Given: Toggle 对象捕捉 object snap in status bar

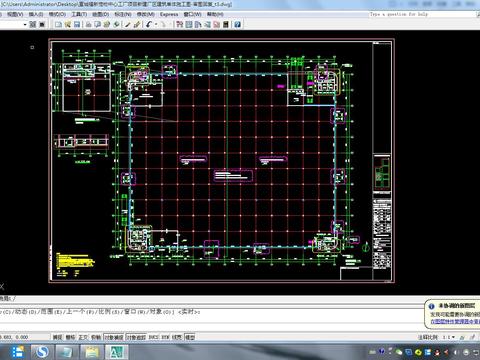Looking at the screenshot, I should (x=114, y=337).
